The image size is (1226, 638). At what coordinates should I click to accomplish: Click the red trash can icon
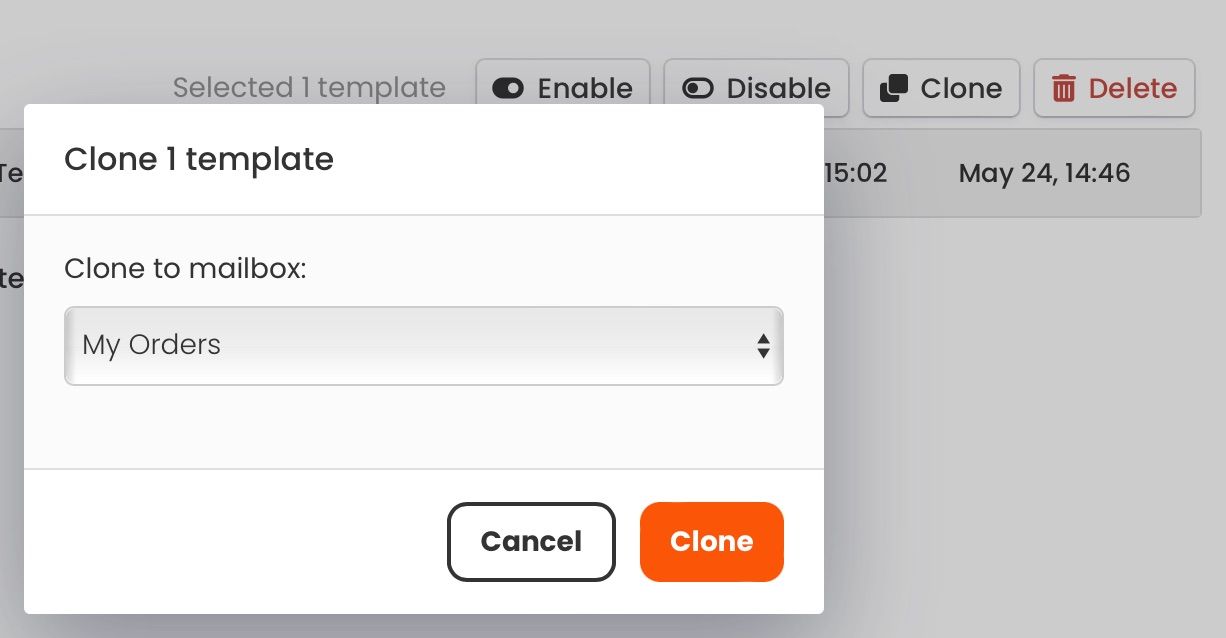tap(1063, 88)
